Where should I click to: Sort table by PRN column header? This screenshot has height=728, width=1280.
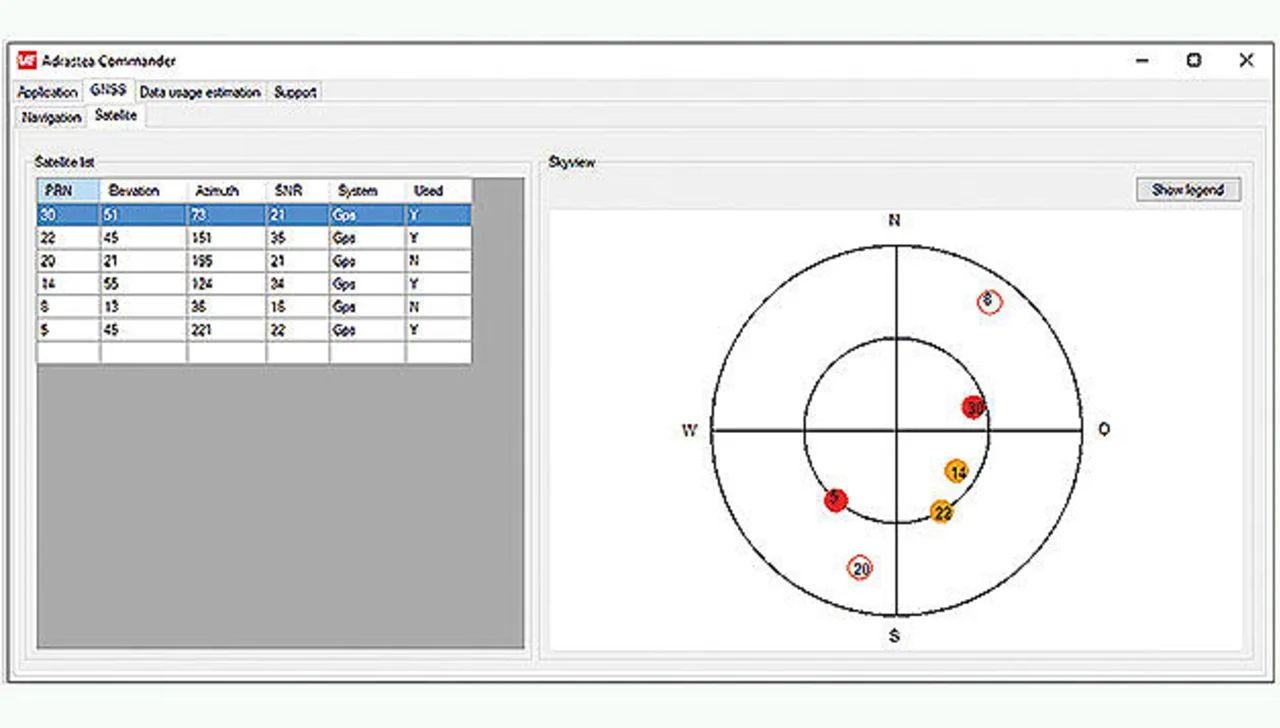click(68, 190)
